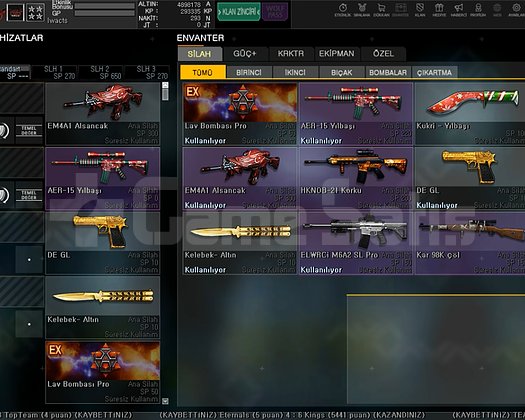Select the SLH 3 loadout slot
Image resolution: width=525 pixels, height=420 pixels.
tap(146, 73)
